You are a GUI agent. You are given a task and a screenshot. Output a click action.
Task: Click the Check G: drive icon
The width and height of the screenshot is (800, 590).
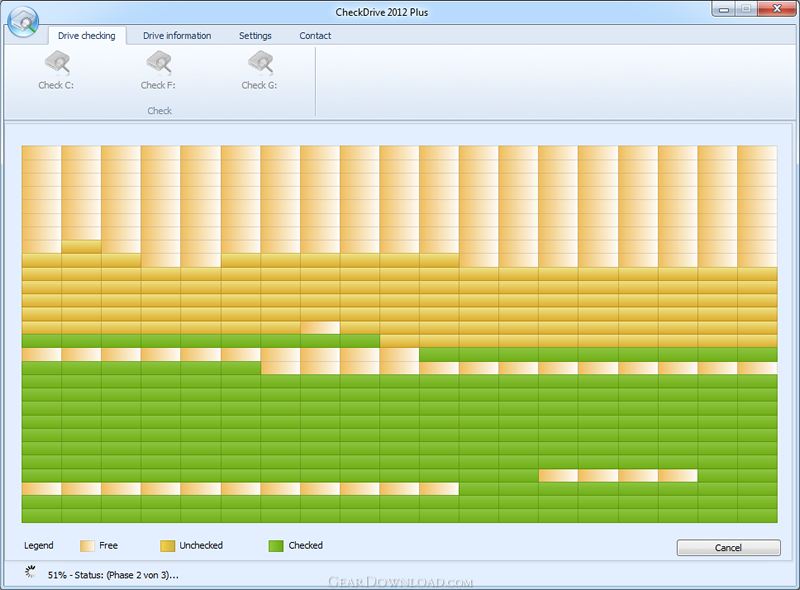pos(260,63)
